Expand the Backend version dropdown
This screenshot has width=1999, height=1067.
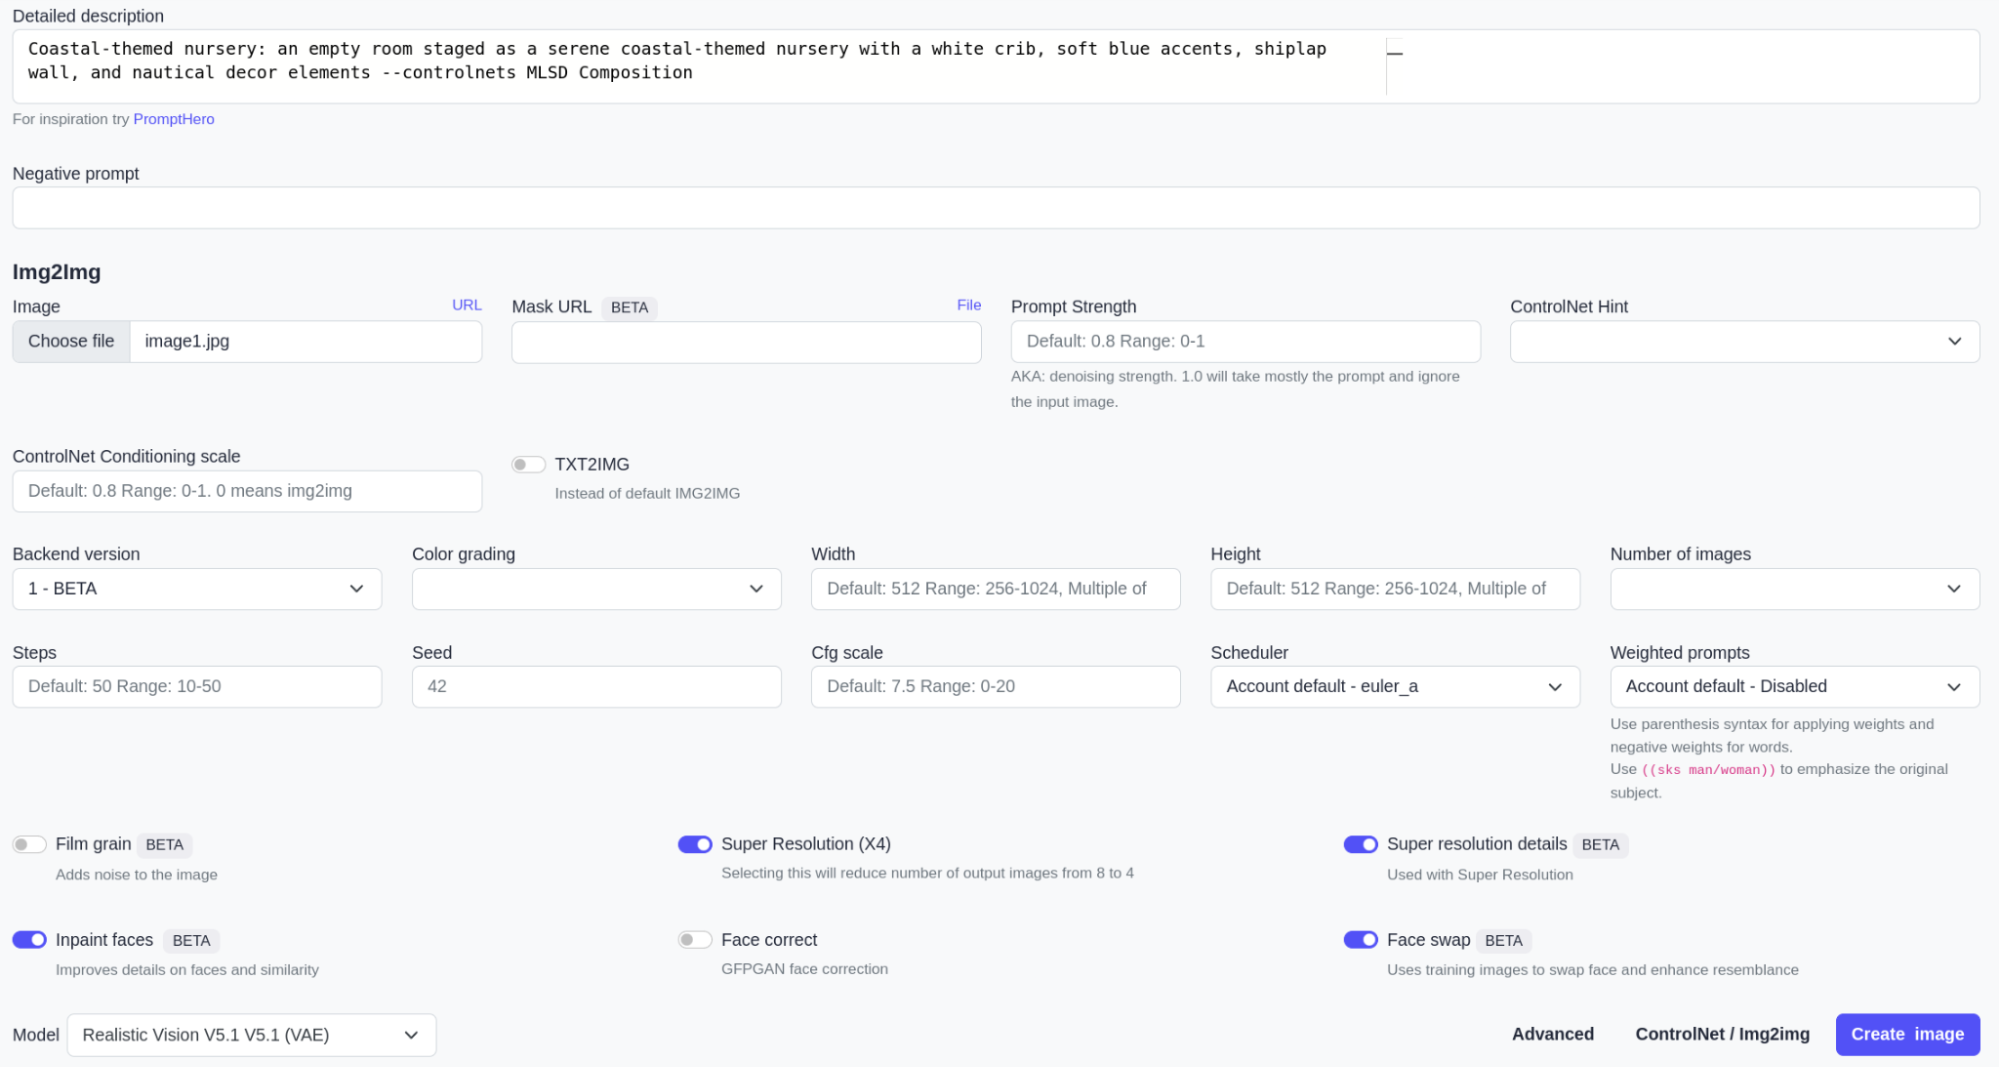click(196, 589)
